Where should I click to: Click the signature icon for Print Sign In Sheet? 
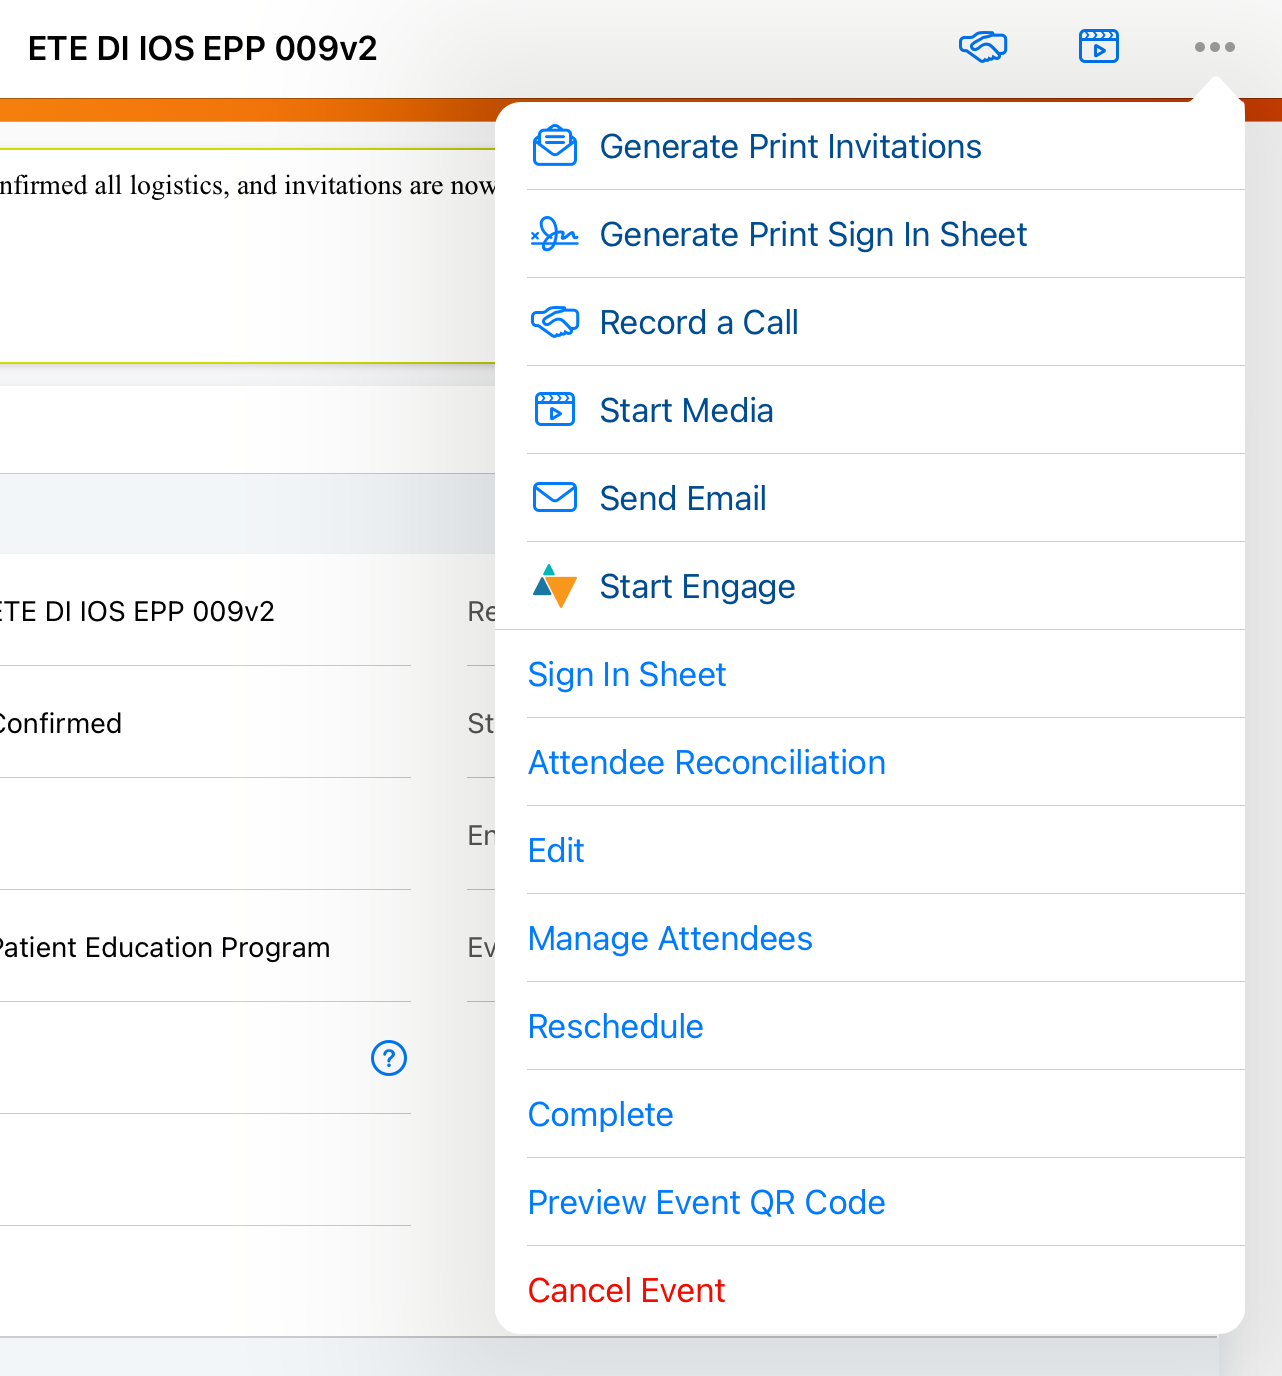pos(555,234)
